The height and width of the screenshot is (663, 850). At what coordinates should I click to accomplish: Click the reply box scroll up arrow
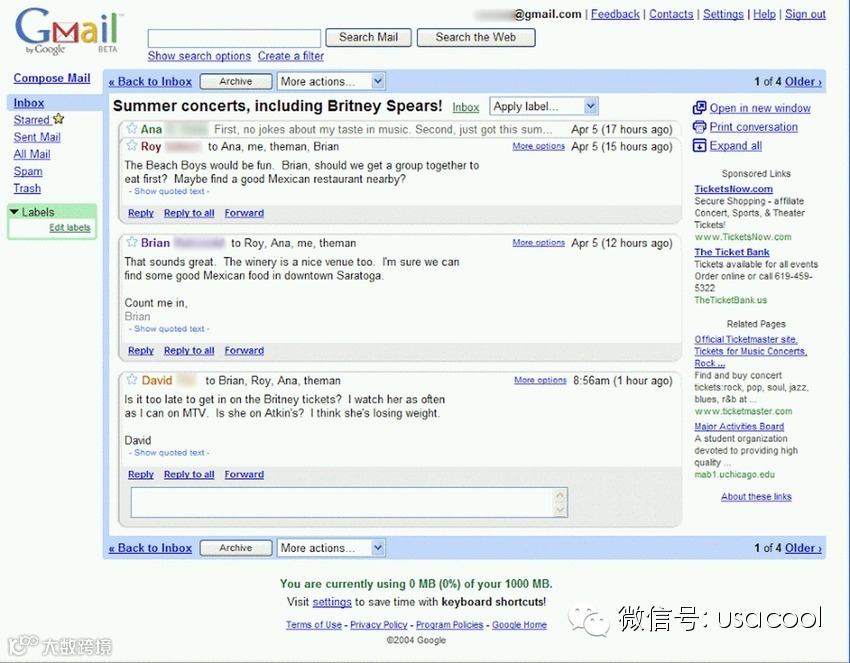[x=561, y=495]
